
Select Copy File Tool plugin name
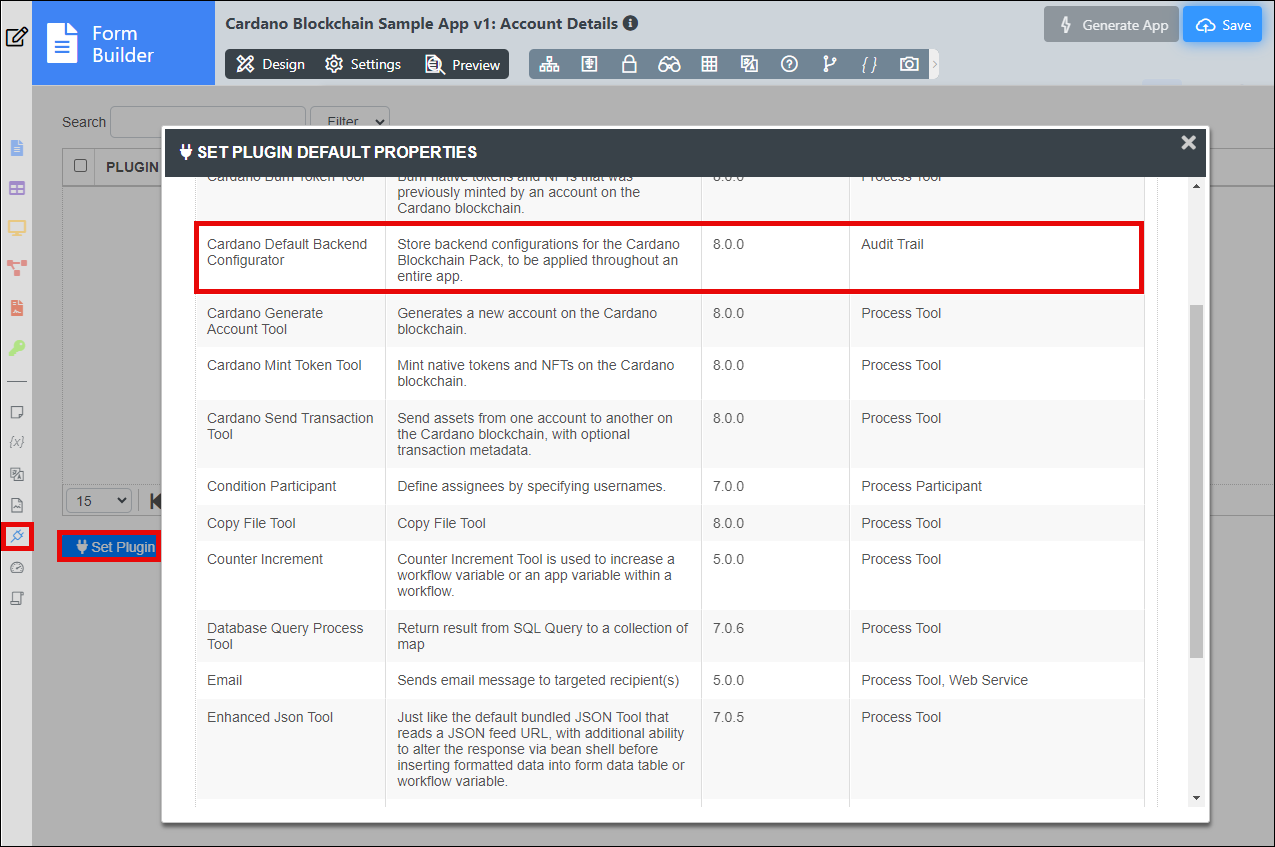(x=251, y=523)
